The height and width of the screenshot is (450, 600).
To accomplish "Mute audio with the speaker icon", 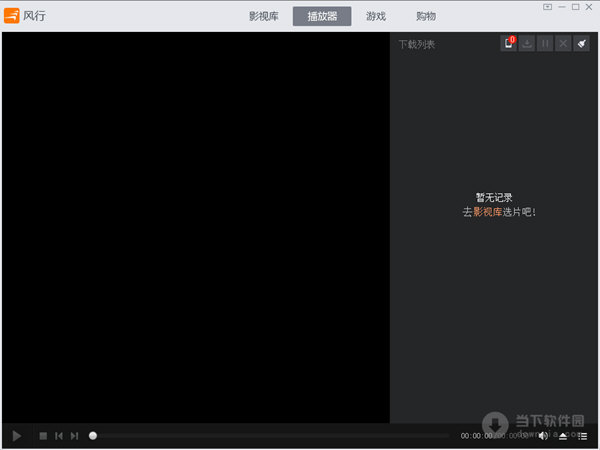I will pos(543,436).
